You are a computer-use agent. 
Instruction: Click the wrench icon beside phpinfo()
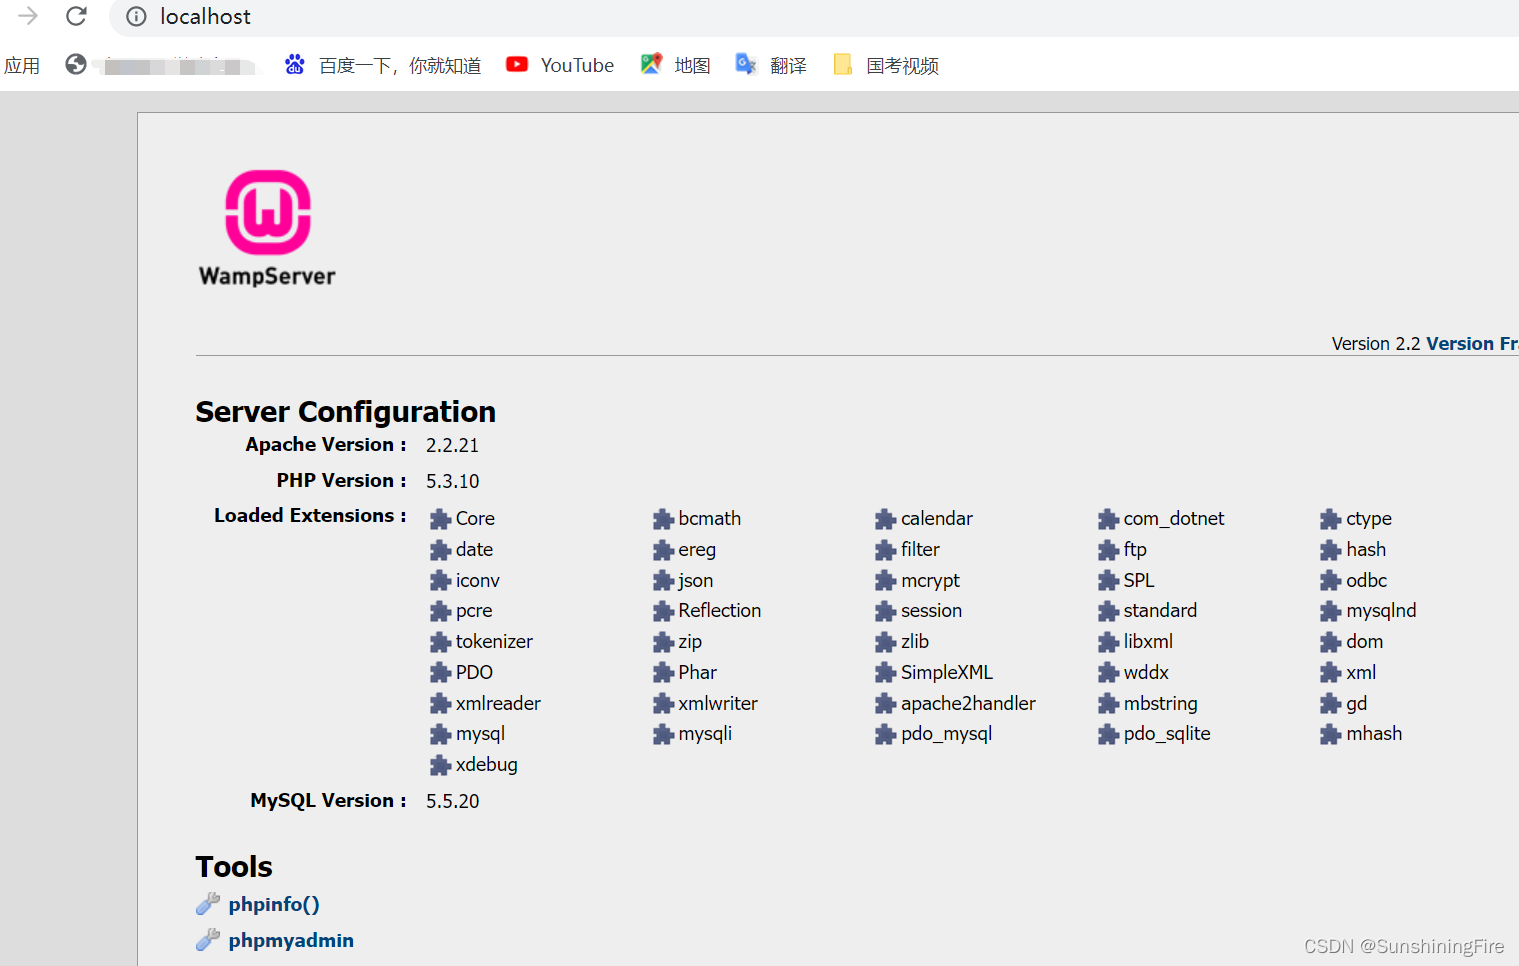pyautogui.click(x=208, y=904)
